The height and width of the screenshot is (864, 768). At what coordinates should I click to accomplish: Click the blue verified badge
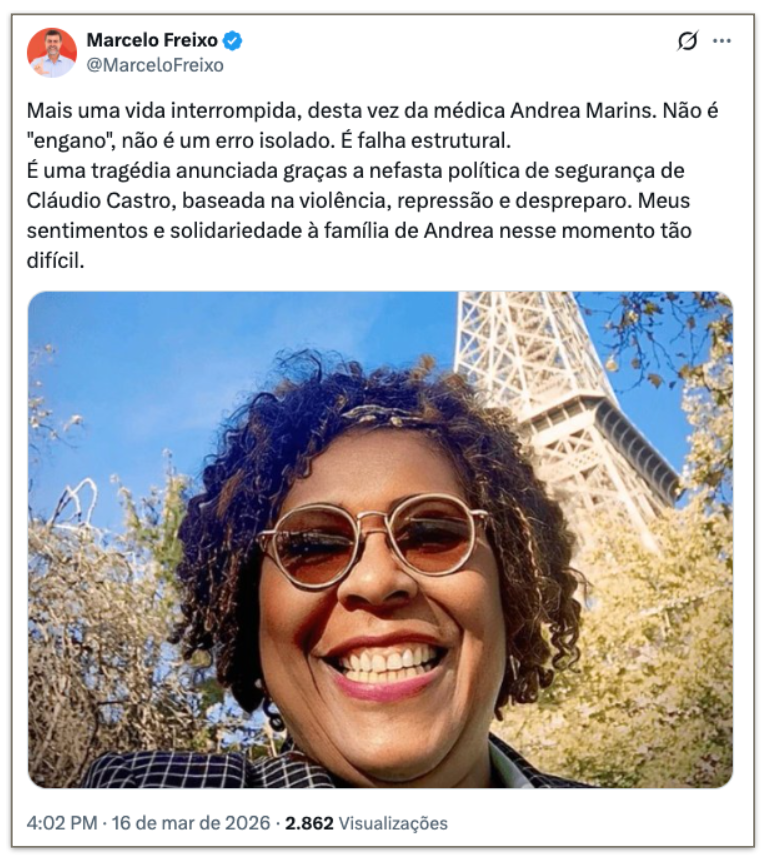[x=232, y=40]
